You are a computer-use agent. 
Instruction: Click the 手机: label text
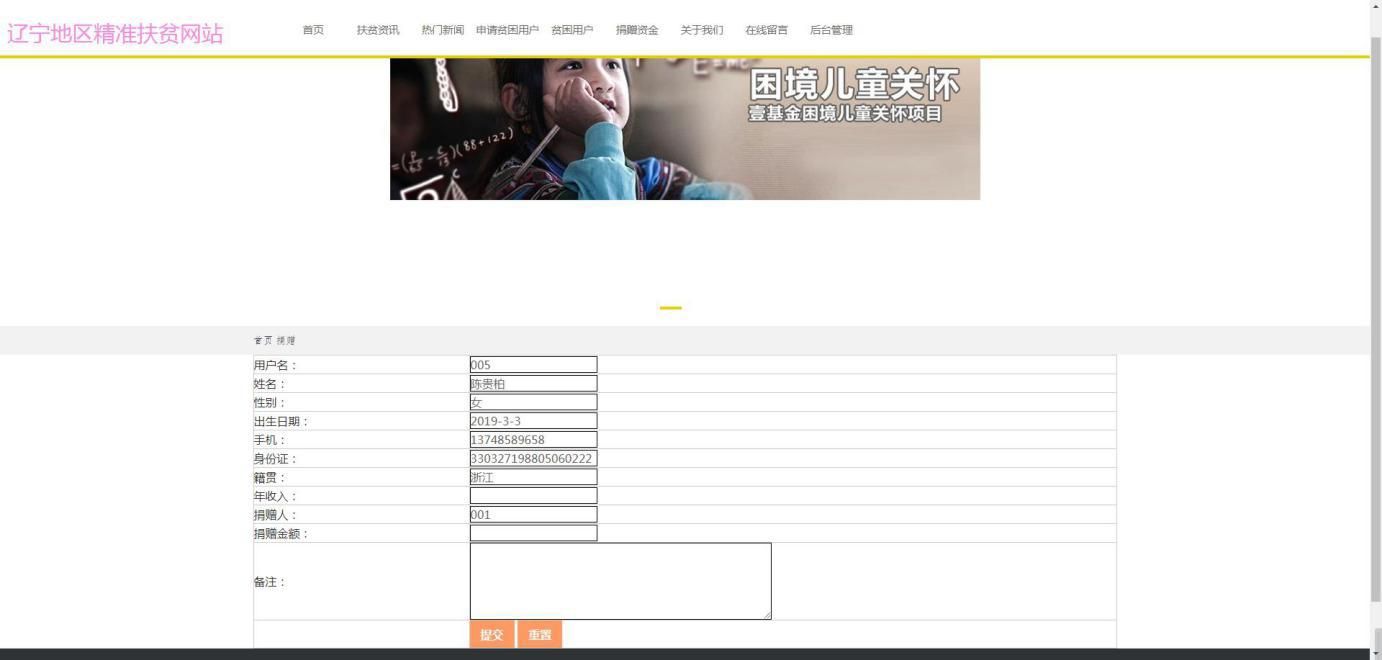[x=270, y=440]
